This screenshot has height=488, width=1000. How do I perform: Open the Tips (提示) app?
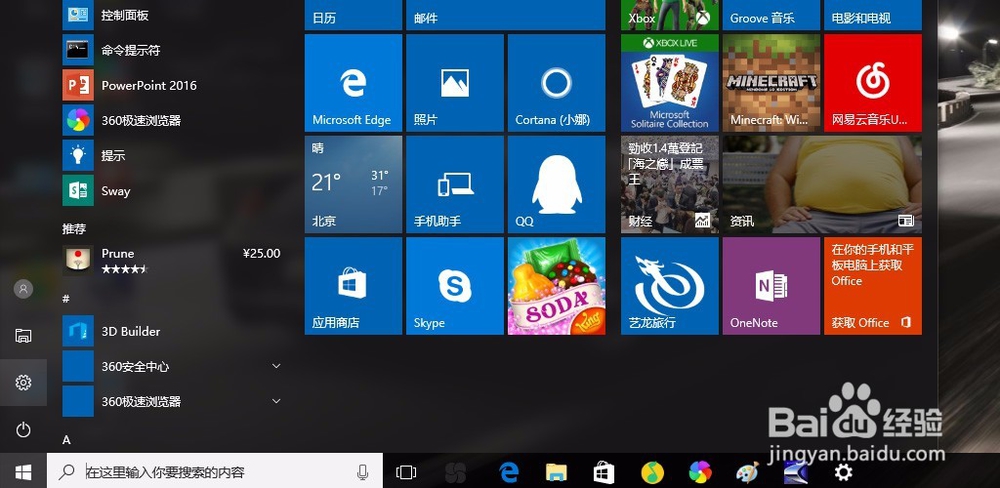[x=172, y=156]
